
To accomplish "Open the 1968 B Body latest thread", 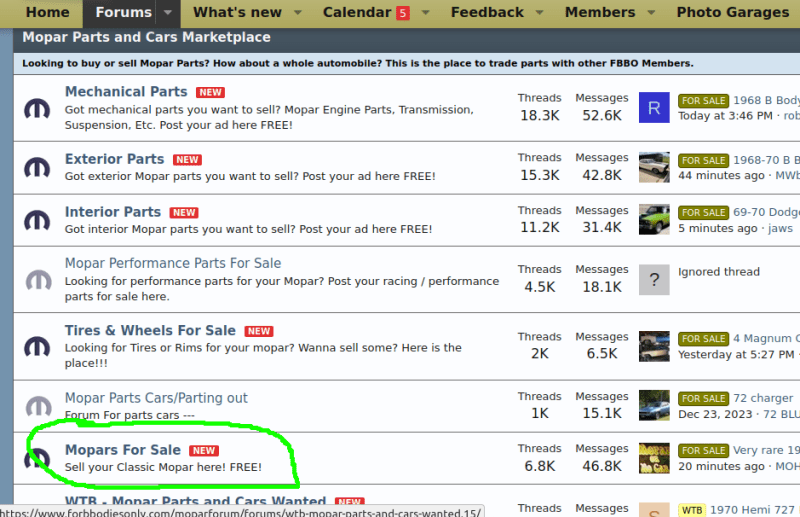I will [766, 100].
